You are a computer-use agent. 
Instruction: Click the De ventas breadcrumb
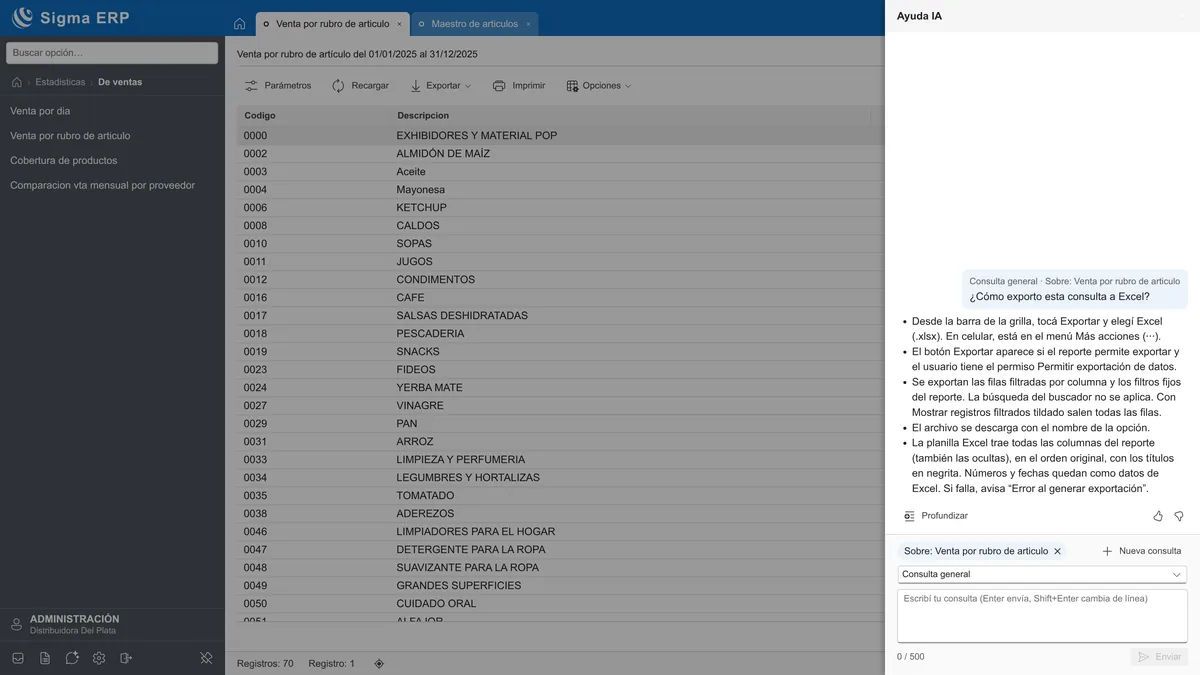coord(120,82)
